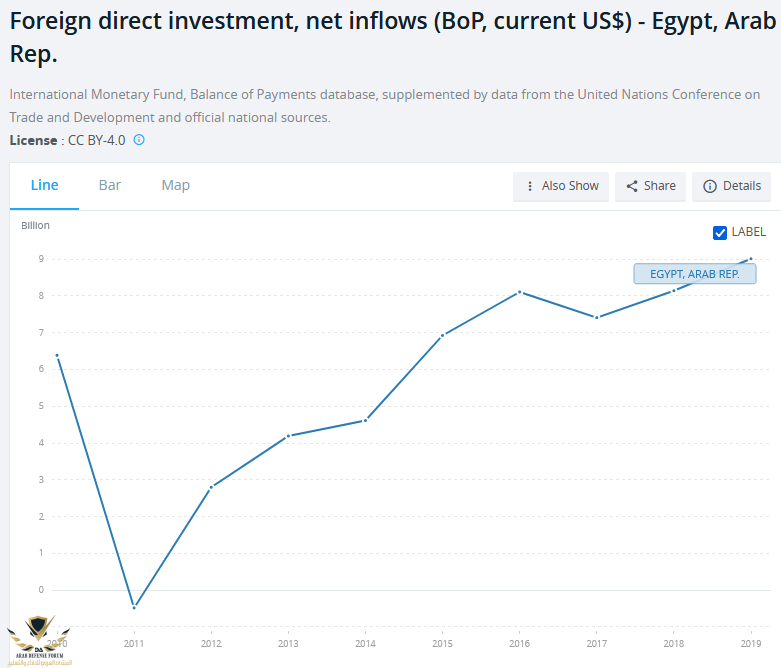Uncheck the LABEL checkbox

[720, 232]
